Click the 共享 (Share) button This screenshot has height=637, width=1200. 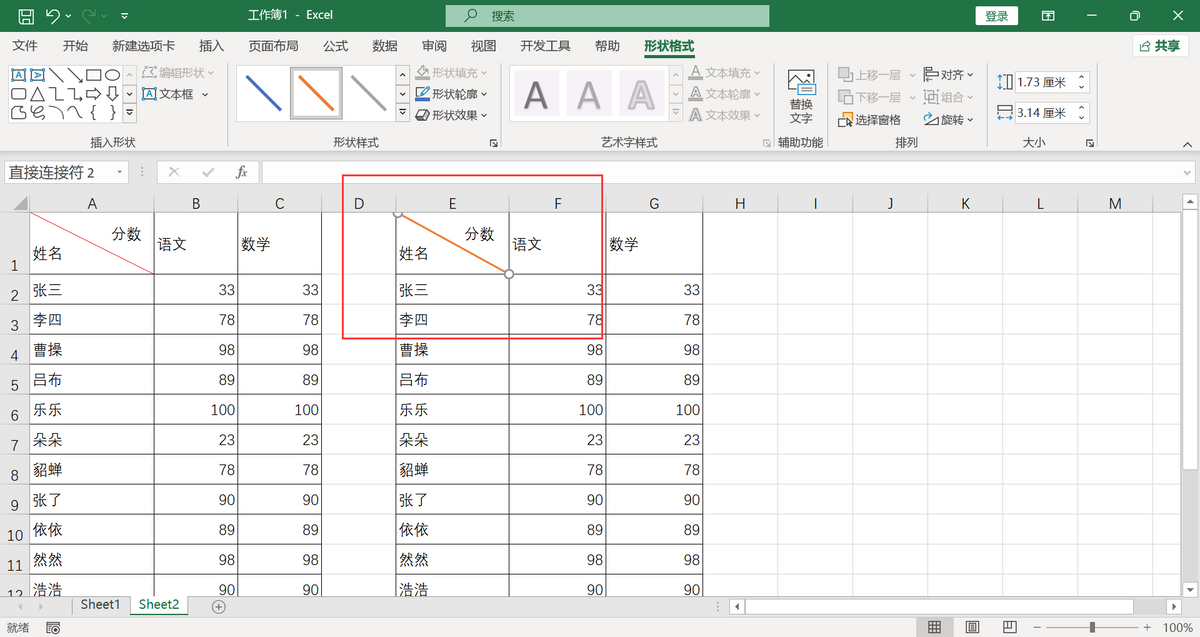tap(1159, 46)
